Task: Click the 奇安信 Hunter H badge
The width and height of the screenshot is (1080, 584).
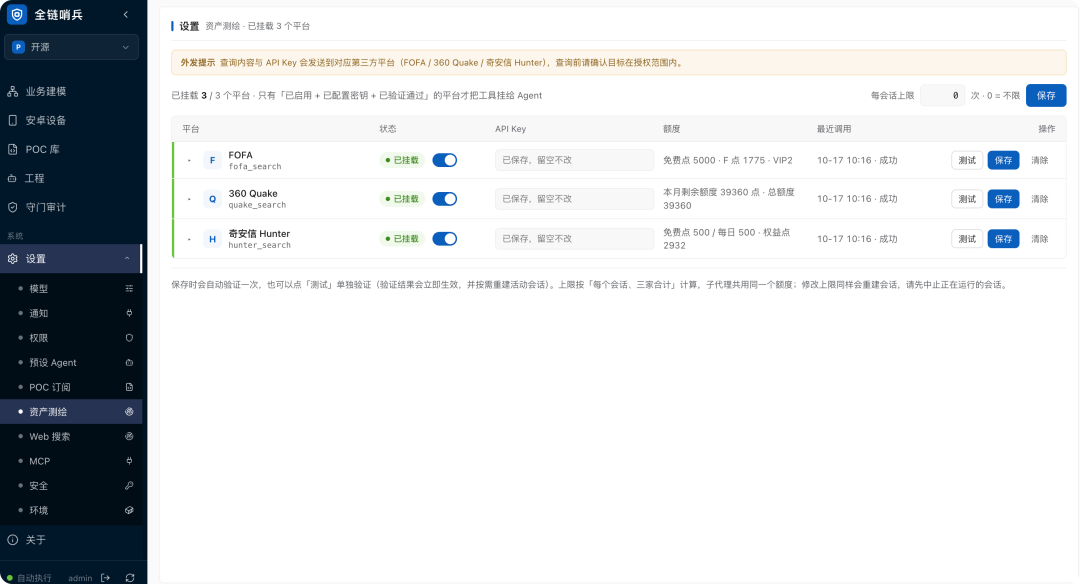Action: coord(212,239)
